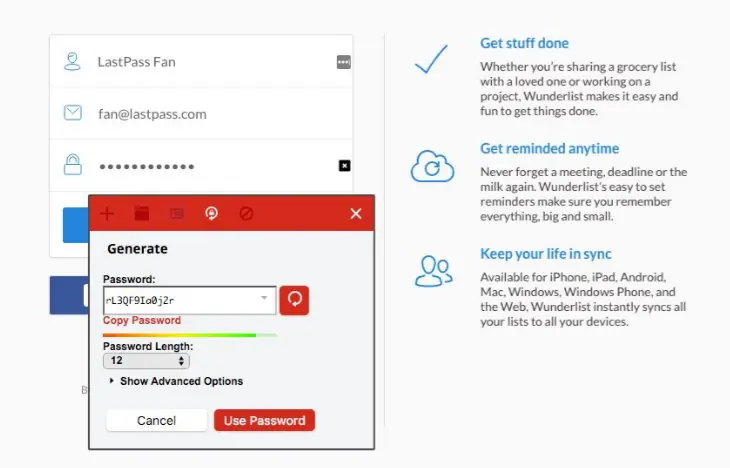
Task: Click the cloud sync icon
Action: [432, 166]
